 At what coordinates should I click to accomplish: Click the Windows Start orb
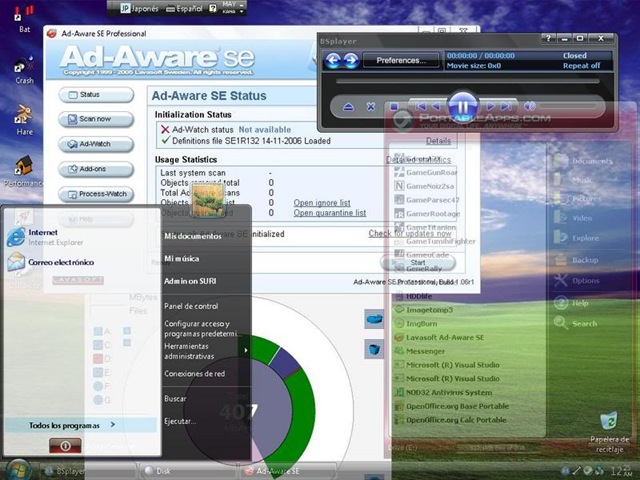[17, 470]
